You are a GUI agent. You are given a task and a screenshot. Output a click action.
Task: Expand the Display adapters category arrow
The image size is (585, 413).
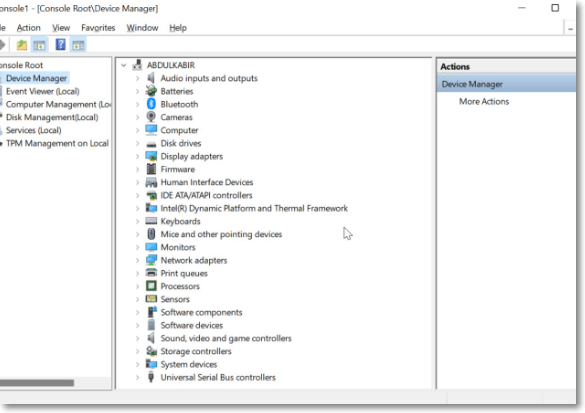coord(137,156)
